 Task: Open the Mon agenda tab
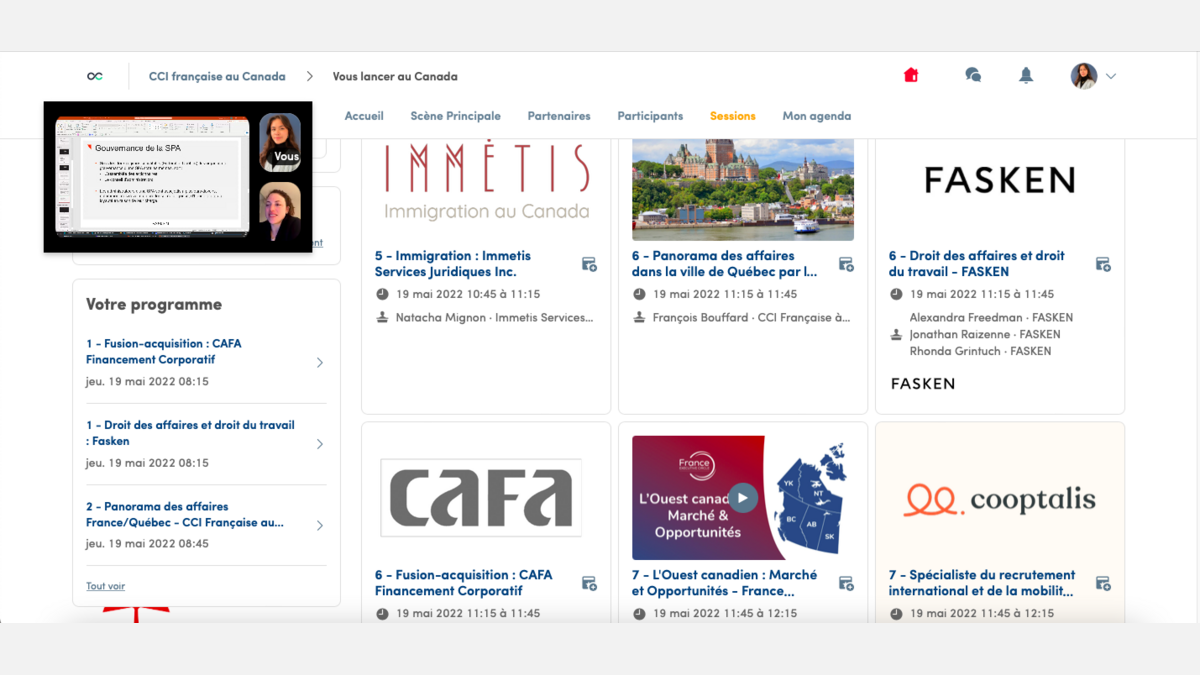click(x=816, y=116)
